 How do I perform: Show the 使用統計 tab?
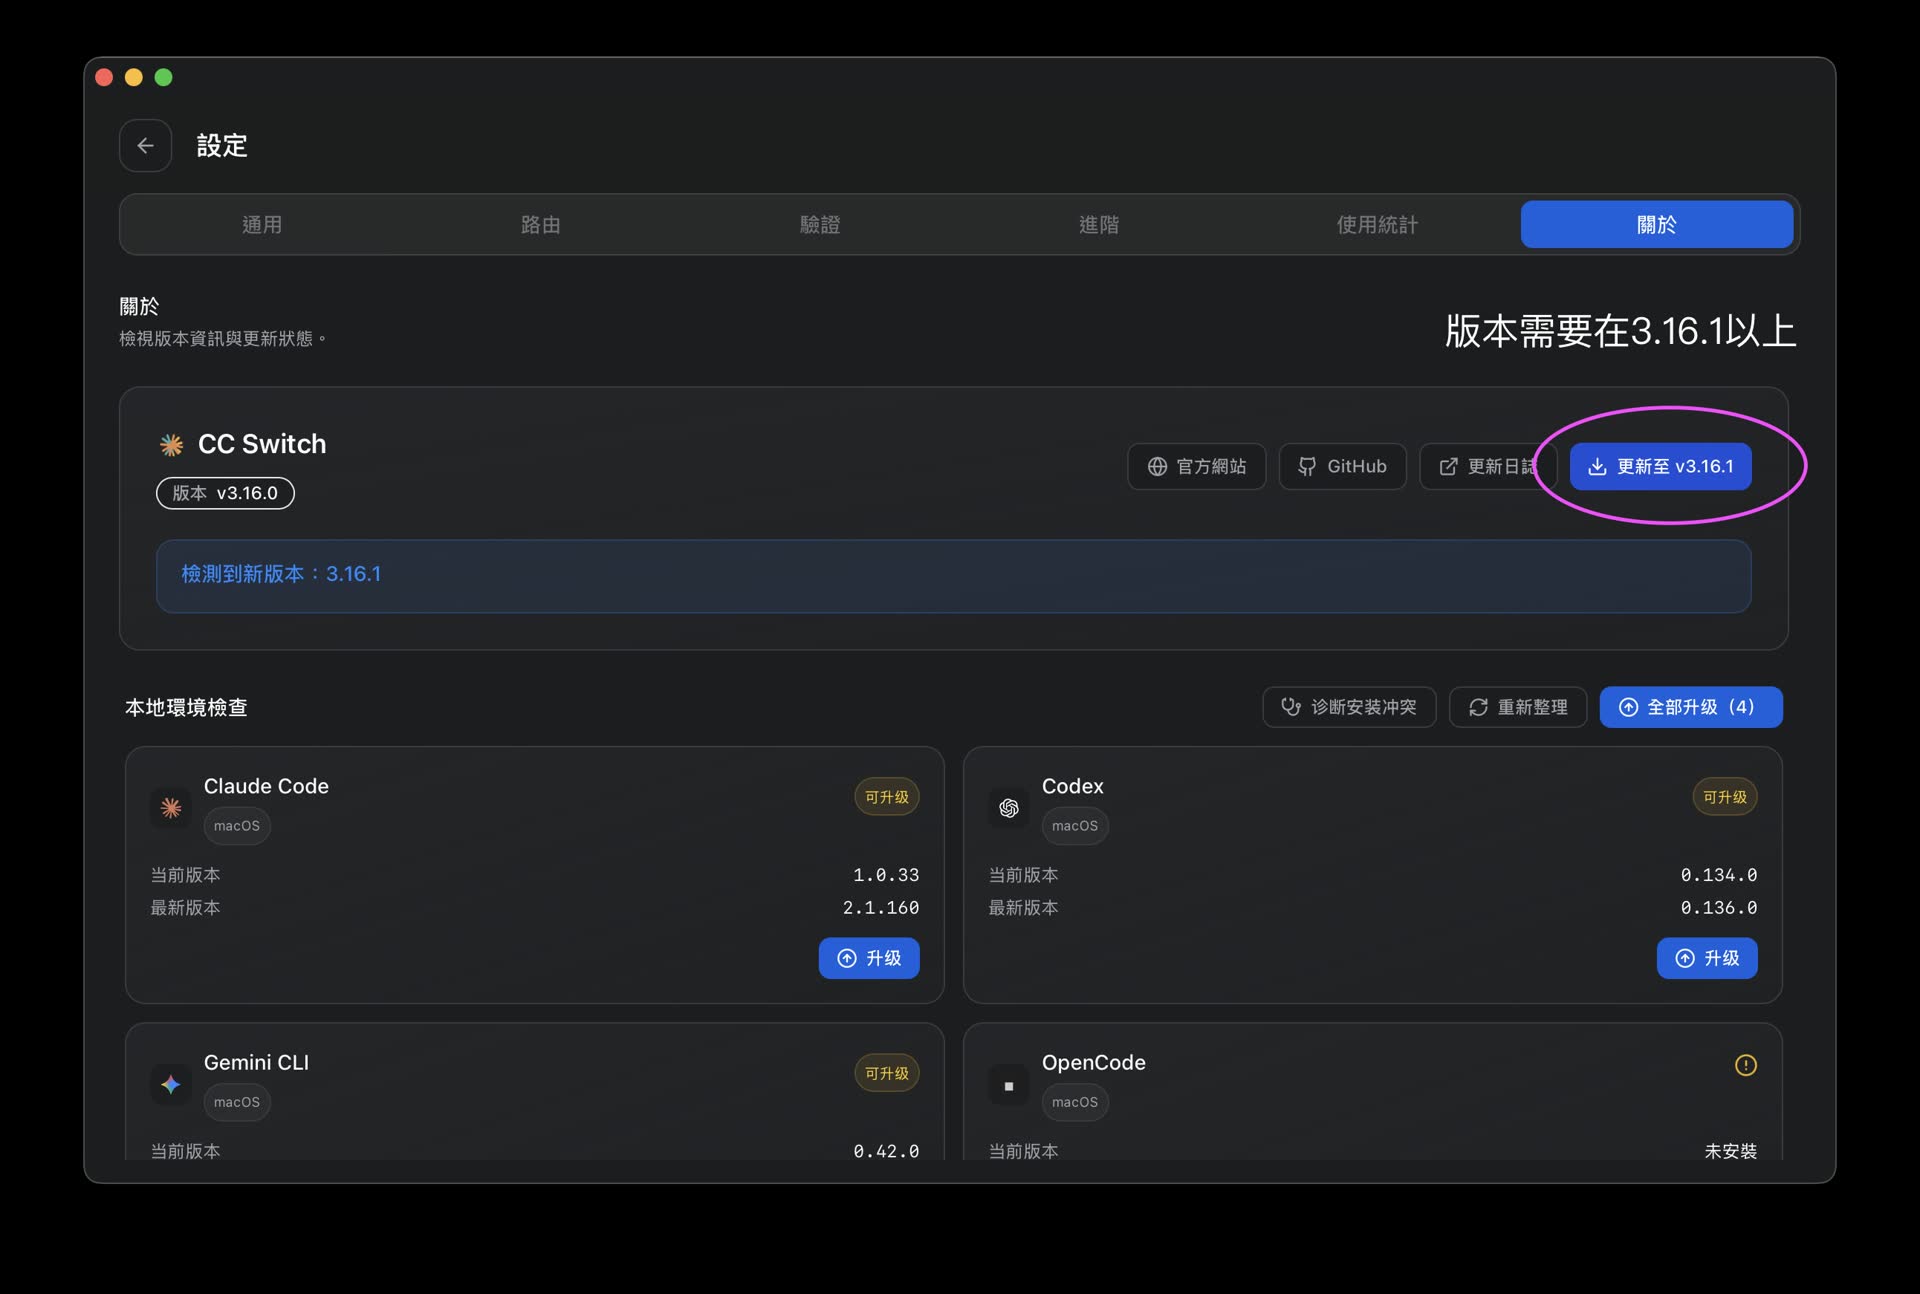1377,225
